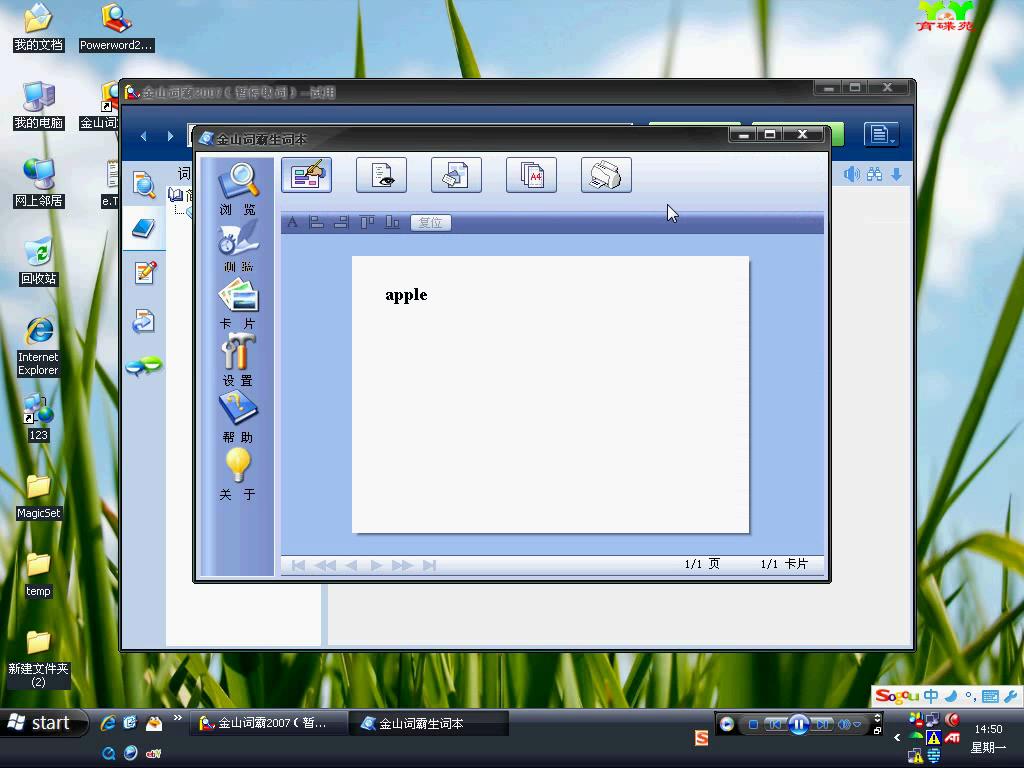Select the translate arrows icon in 金山词霸2007's left sidebar
The height and width of the screenshot is (768, 1024).
[x=144, y=321]
